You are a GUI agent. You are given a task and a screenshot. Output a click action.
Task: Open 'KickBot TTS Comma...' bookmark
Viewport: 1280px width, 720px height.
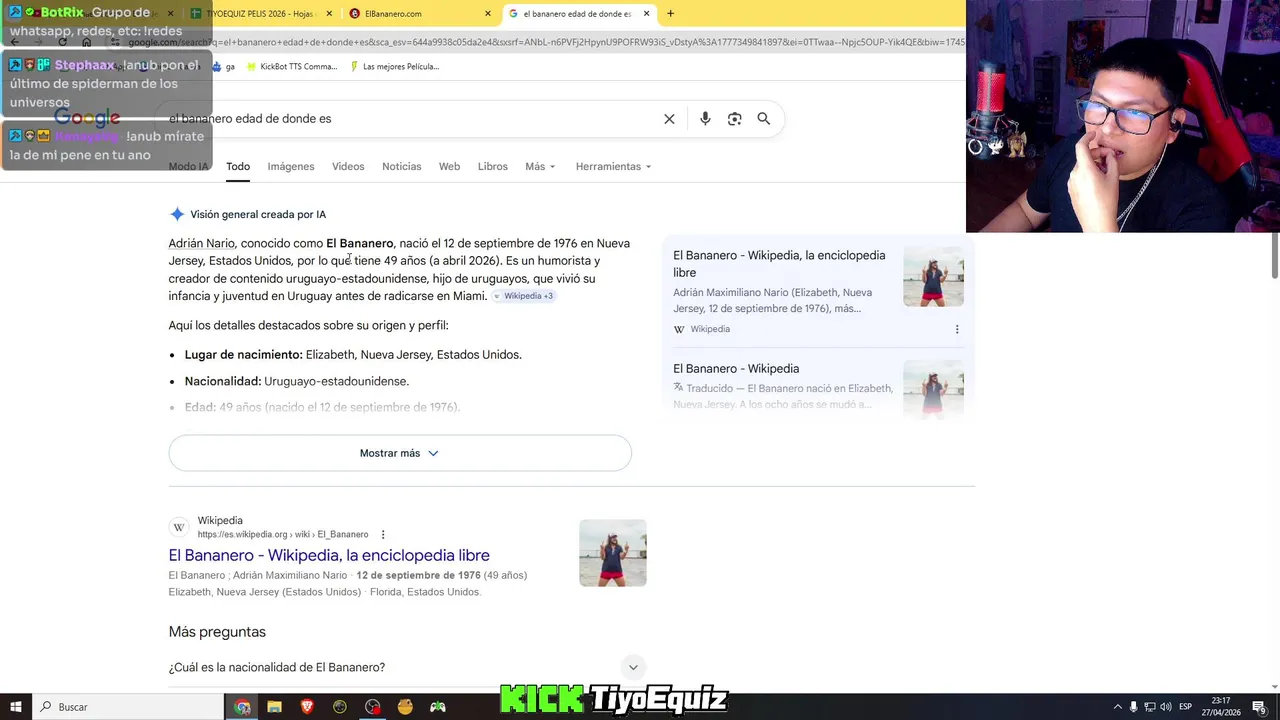point(291,67)
